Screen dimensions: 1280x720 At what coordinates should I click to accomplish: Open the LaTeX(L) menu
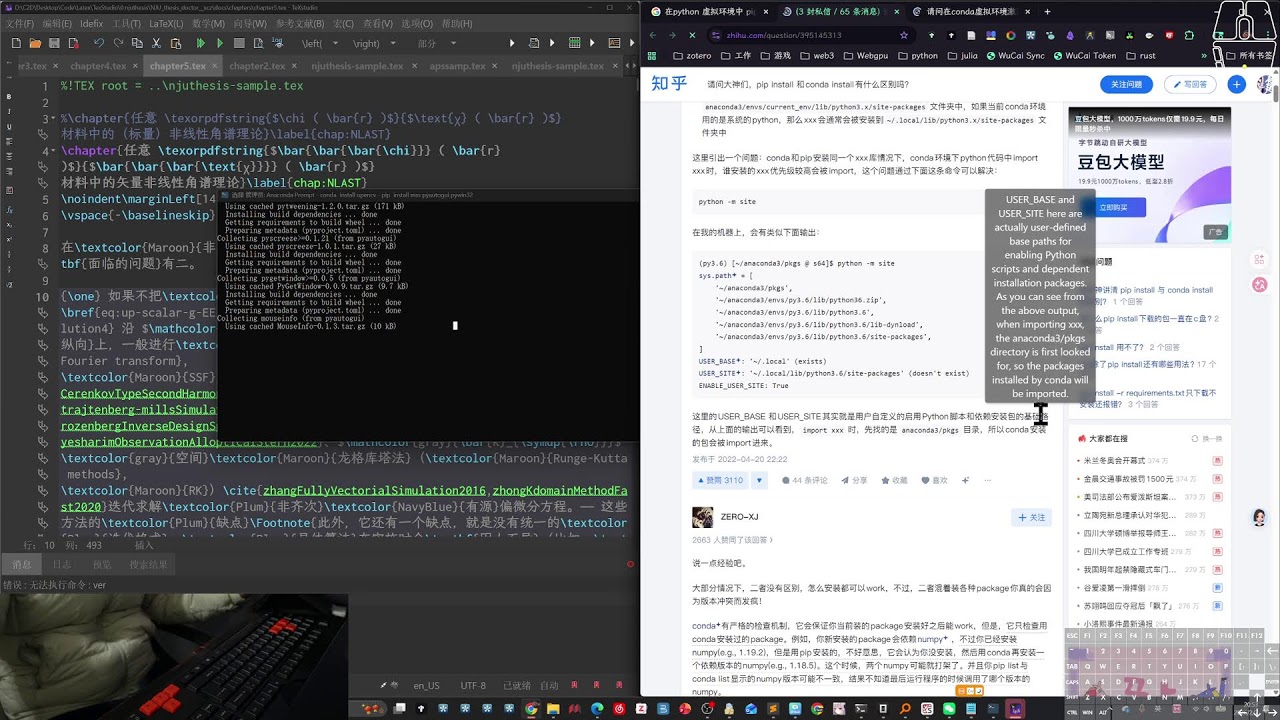click(166, 23)
